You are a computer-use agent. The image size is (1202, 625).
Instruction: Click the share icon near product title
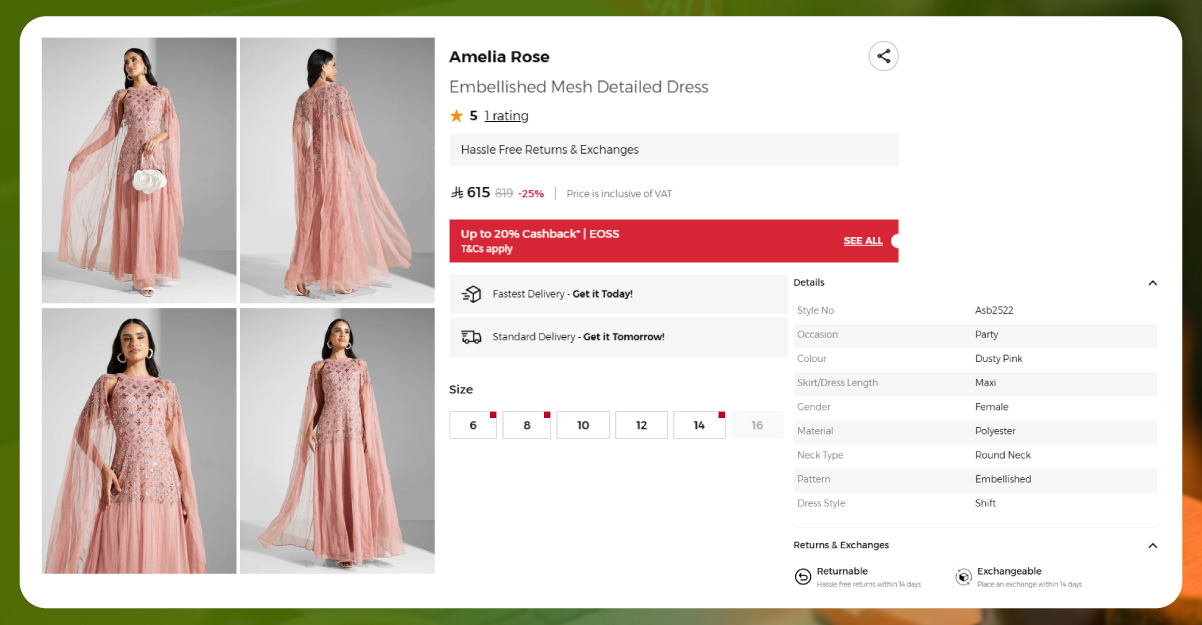point(883,56)
